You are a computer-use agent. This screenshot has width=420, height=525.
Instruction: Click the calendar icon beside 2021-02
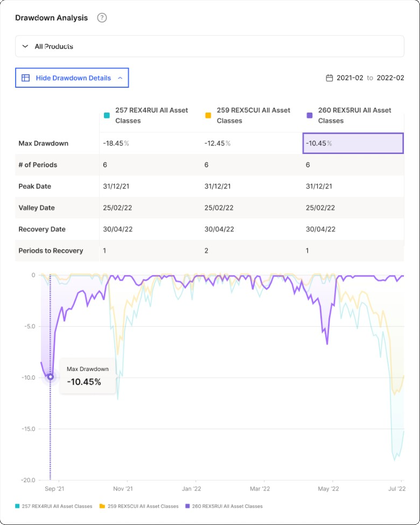[329, 78]
